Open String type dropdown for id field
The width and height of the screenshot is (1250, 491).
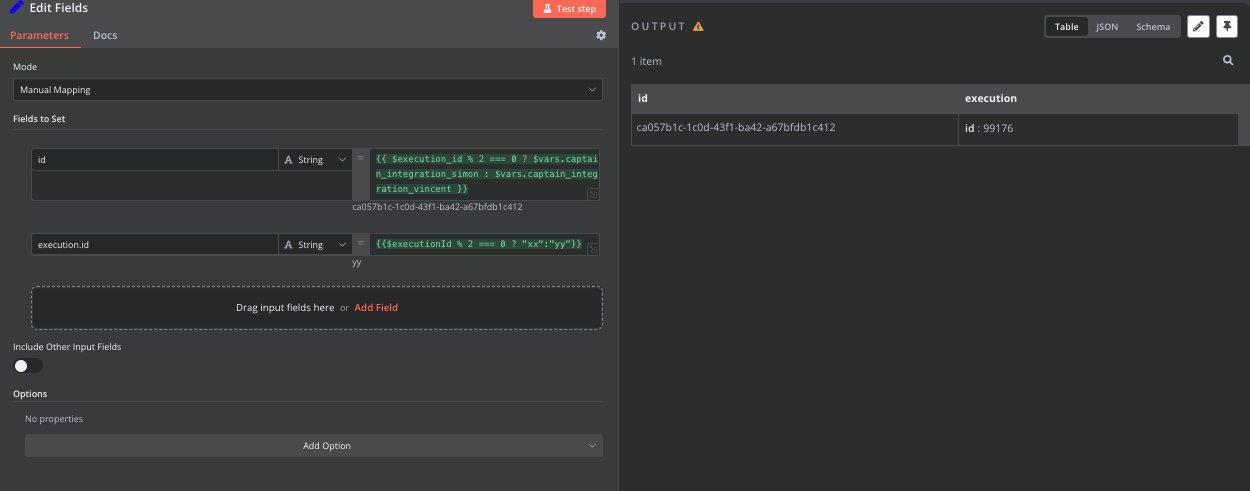314,159
